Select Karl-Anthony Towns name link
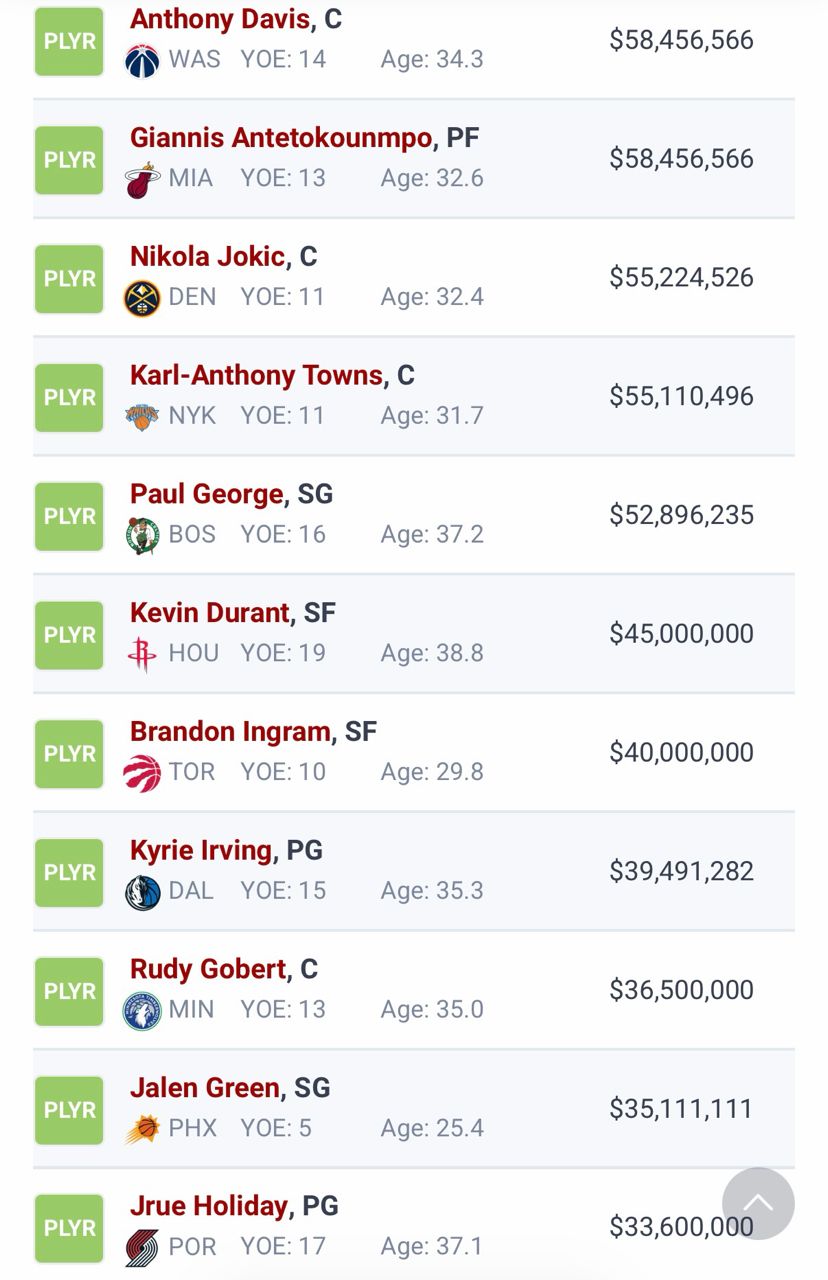 tap(257, 376)
